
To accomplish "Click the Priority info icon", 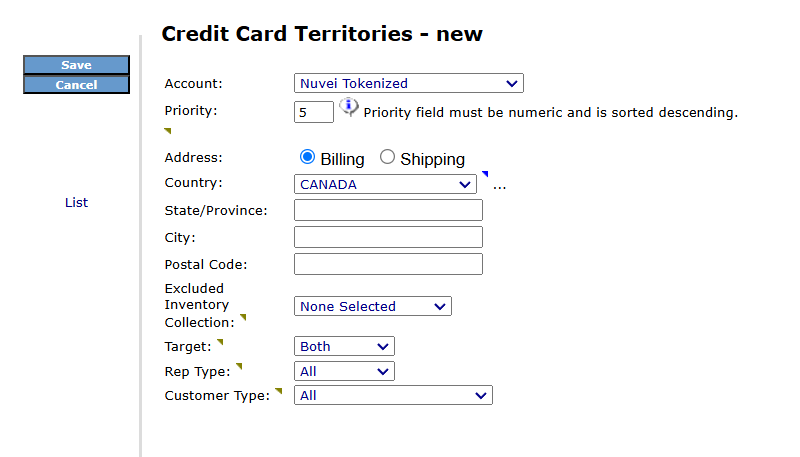I will click(349, 108).
